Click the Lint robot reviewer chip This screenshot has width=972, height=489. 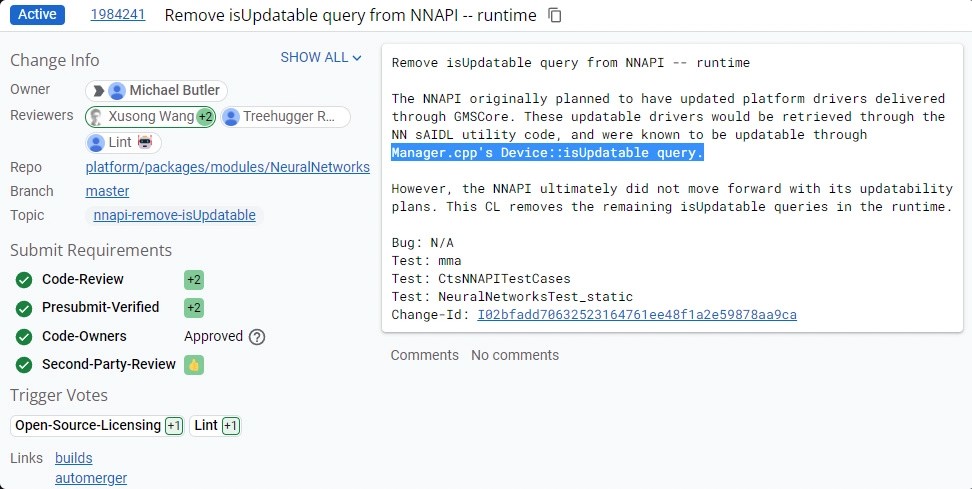coord(125,143)
